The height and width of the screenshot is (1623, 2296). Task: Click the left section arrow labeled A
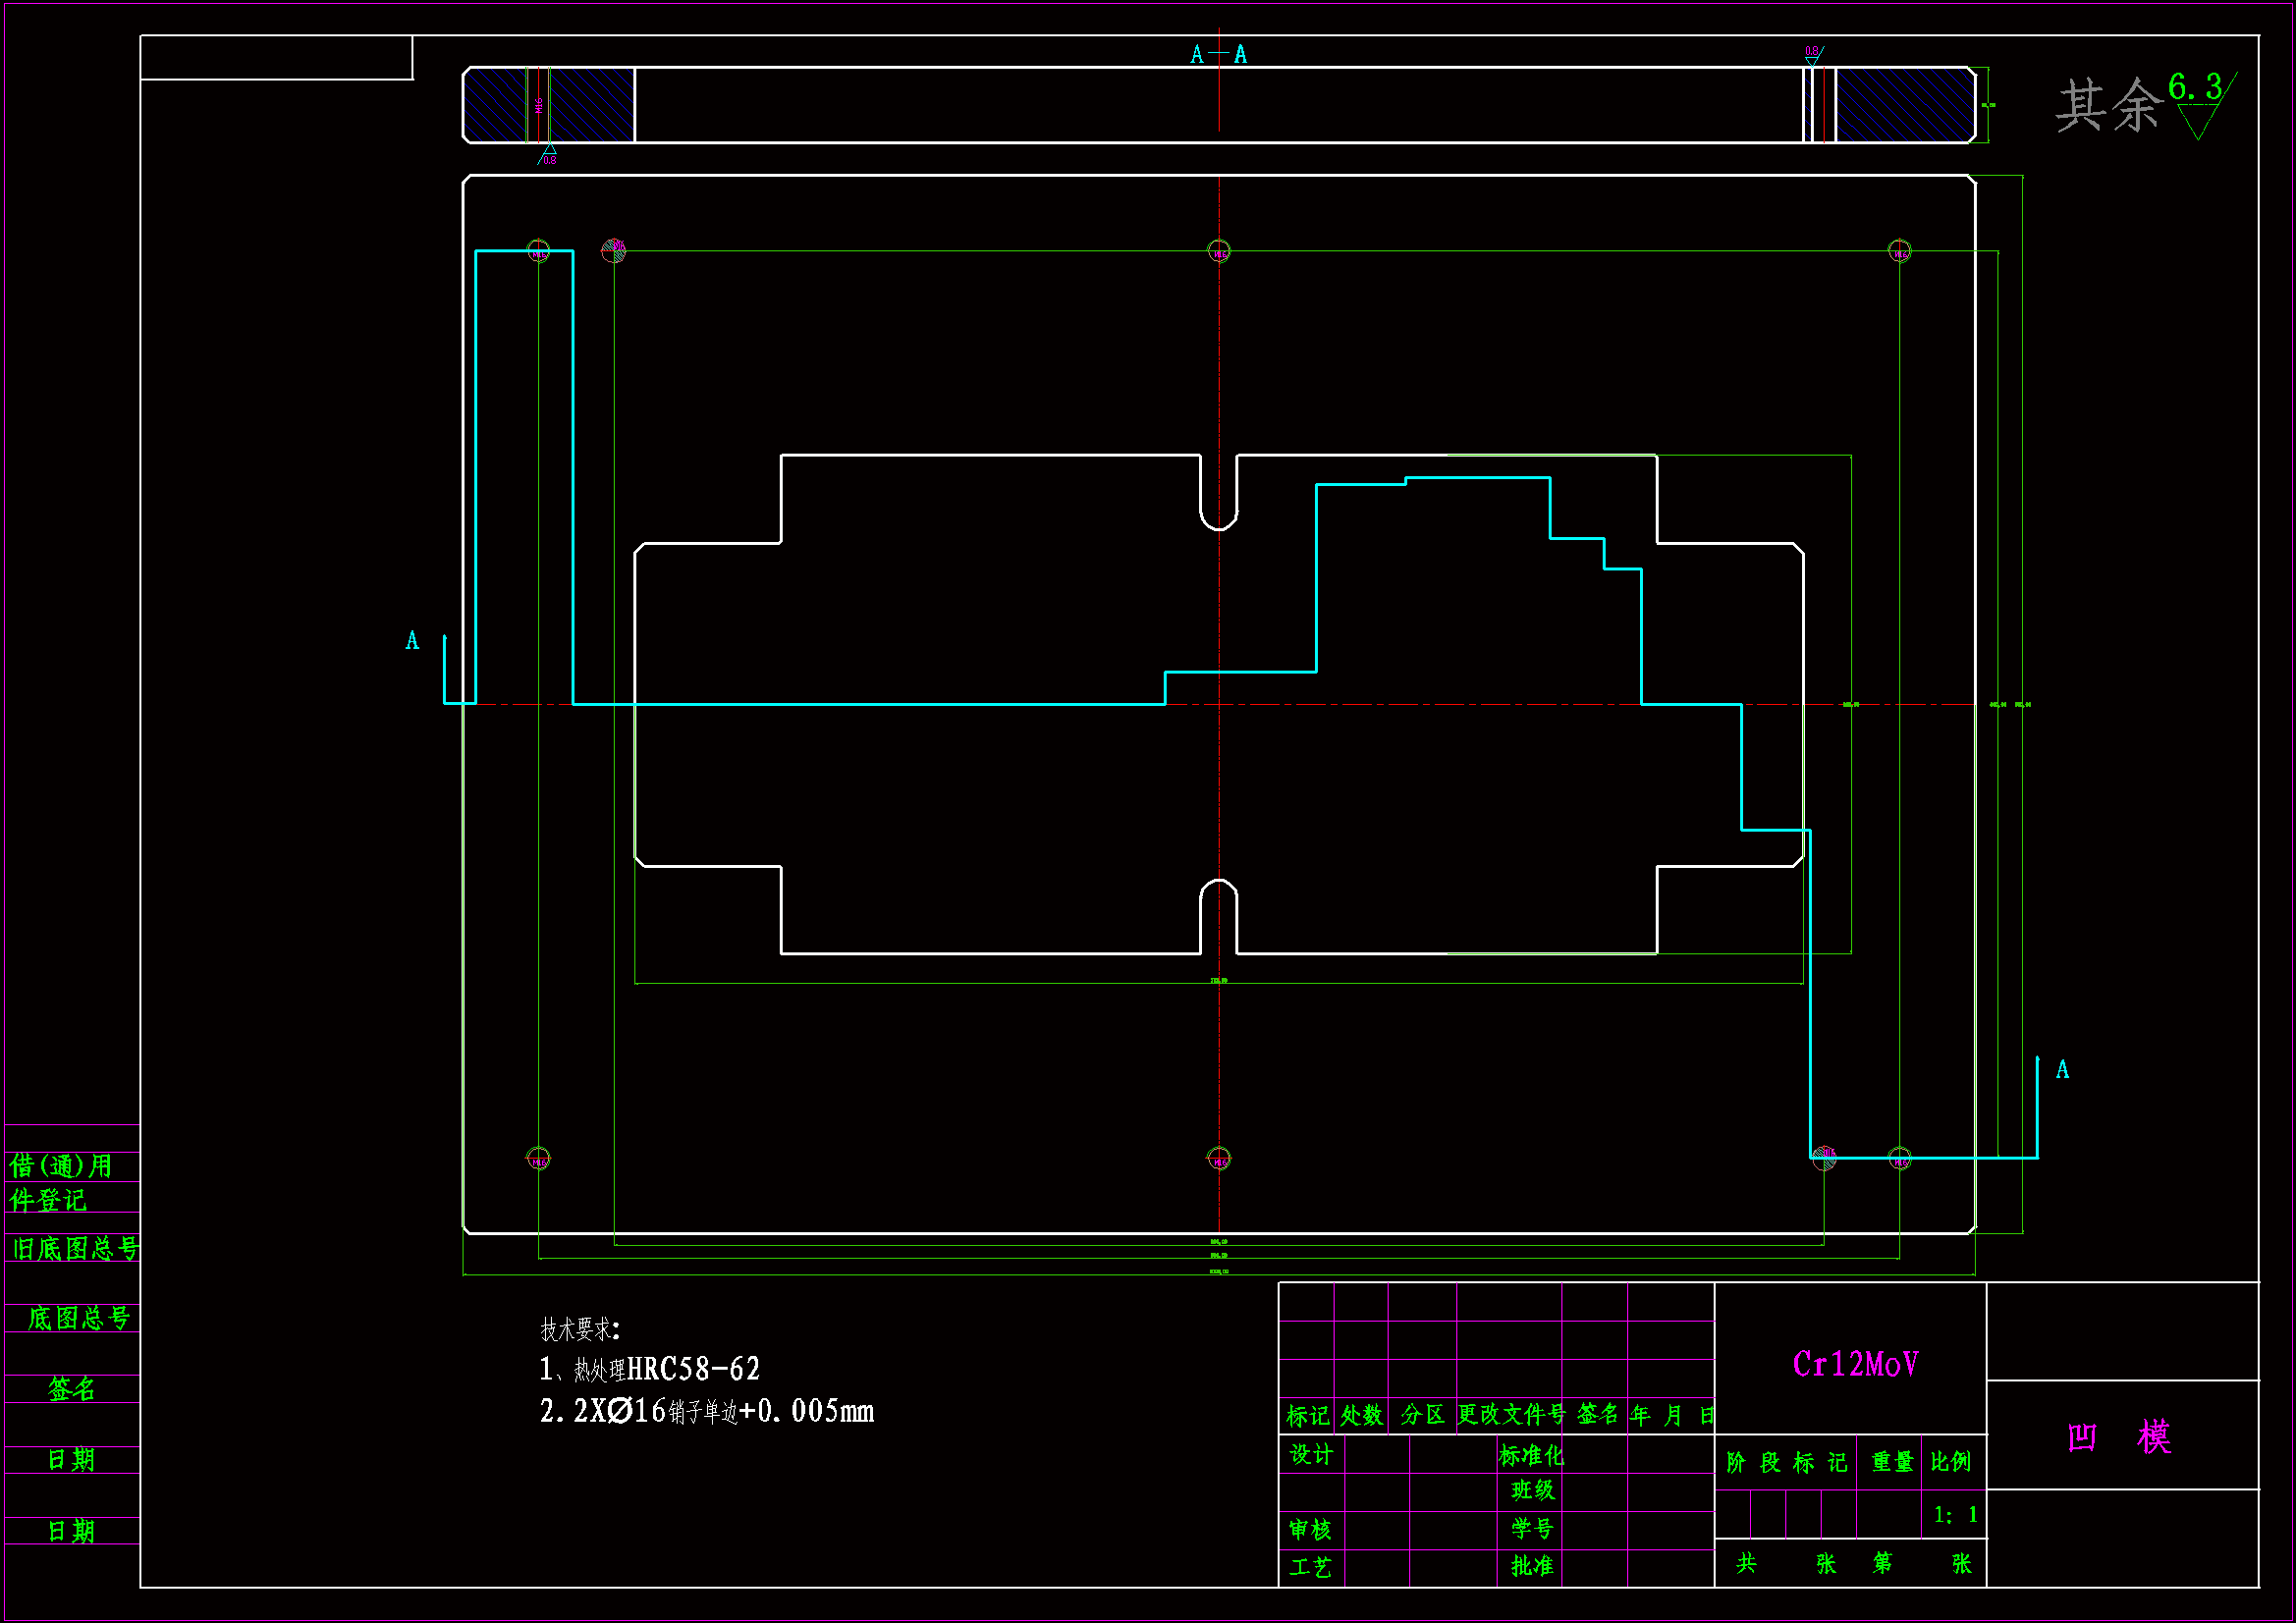click(x=445, y=667)
